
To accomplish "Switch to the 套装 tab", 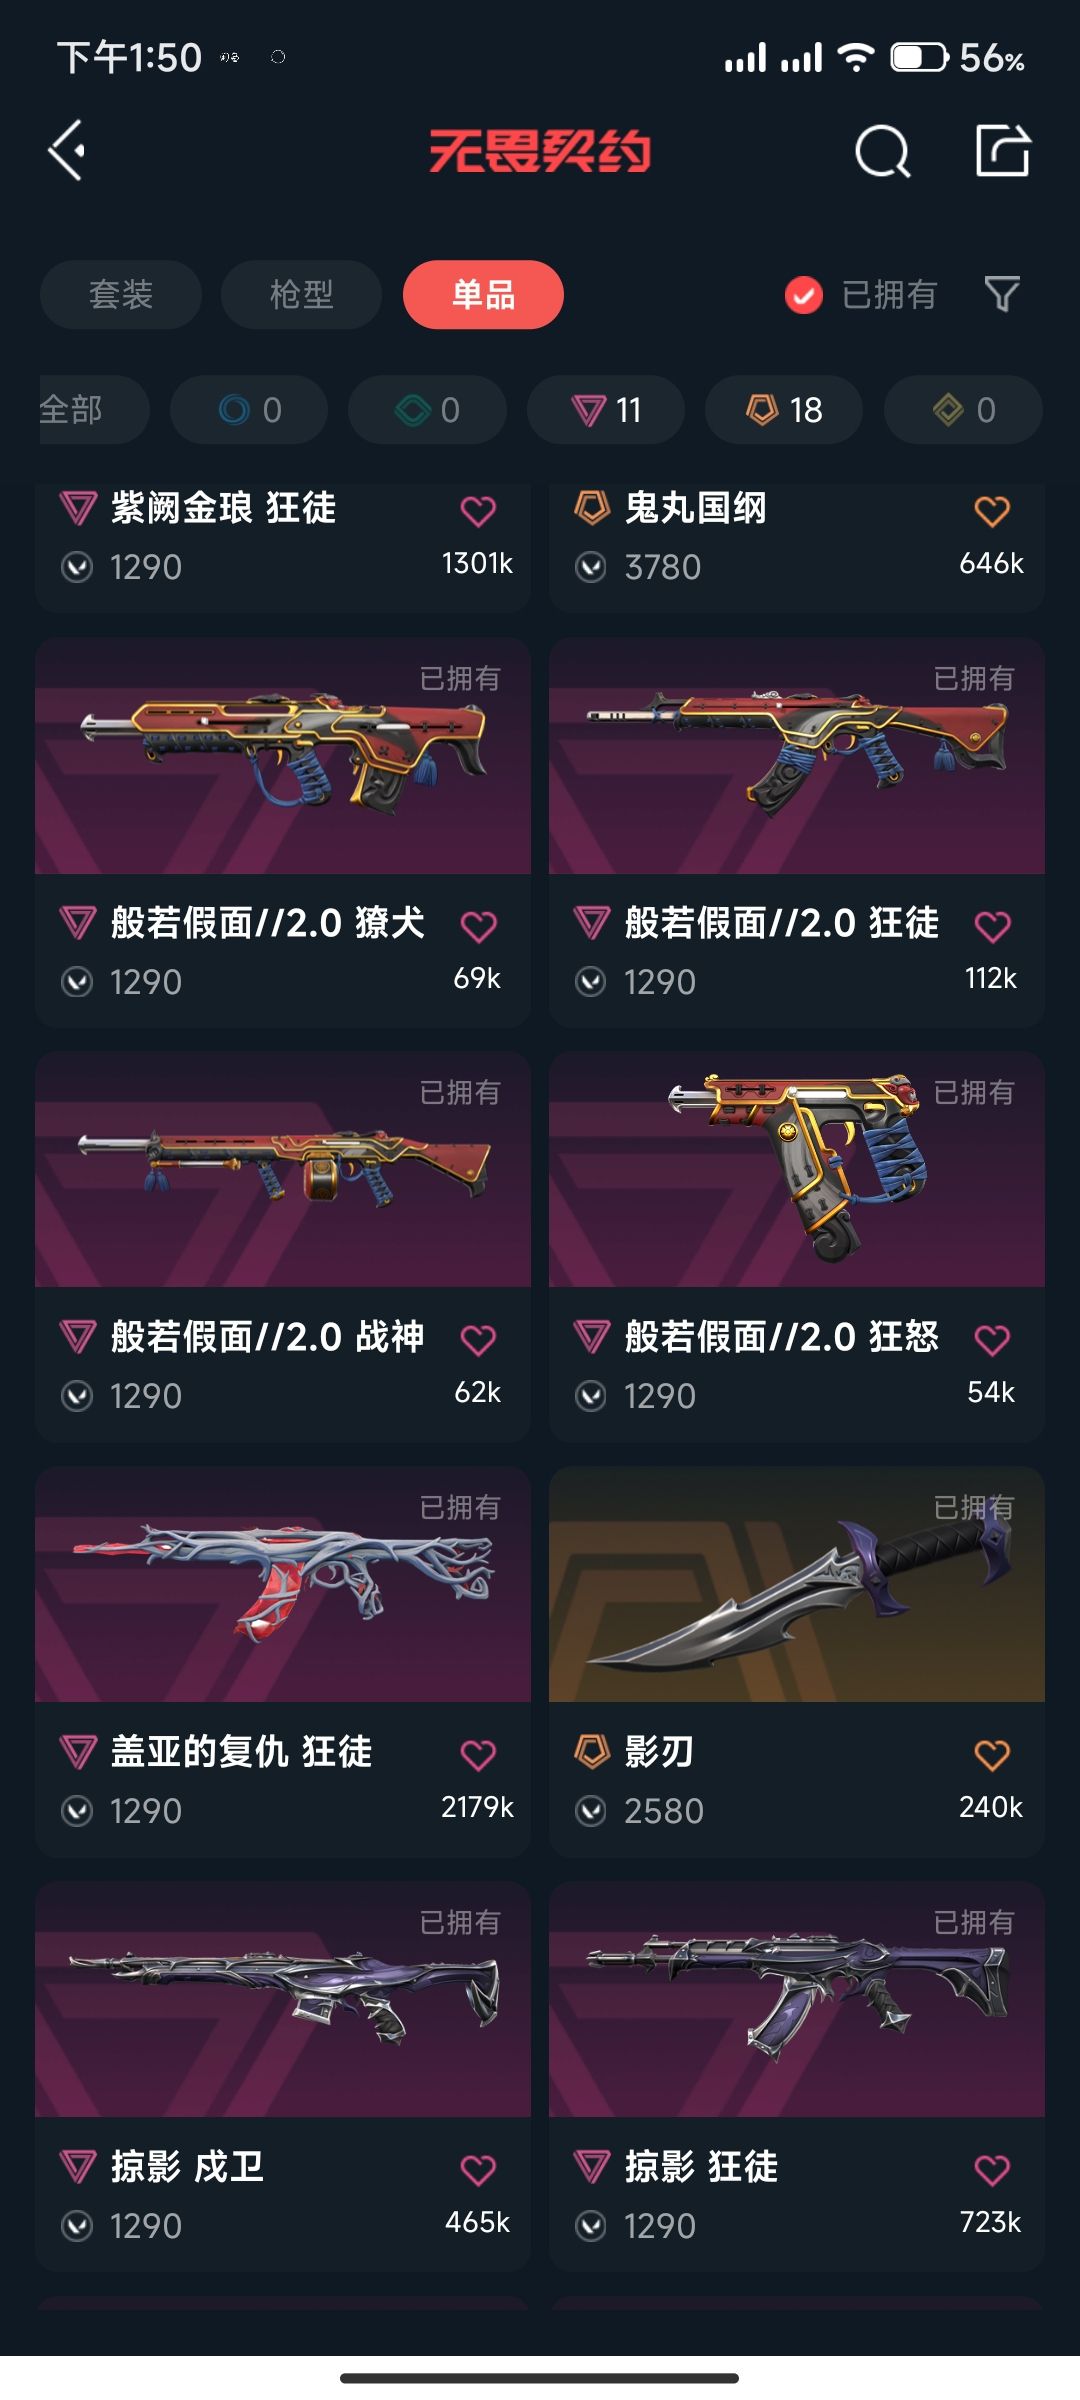I will 121,295.
